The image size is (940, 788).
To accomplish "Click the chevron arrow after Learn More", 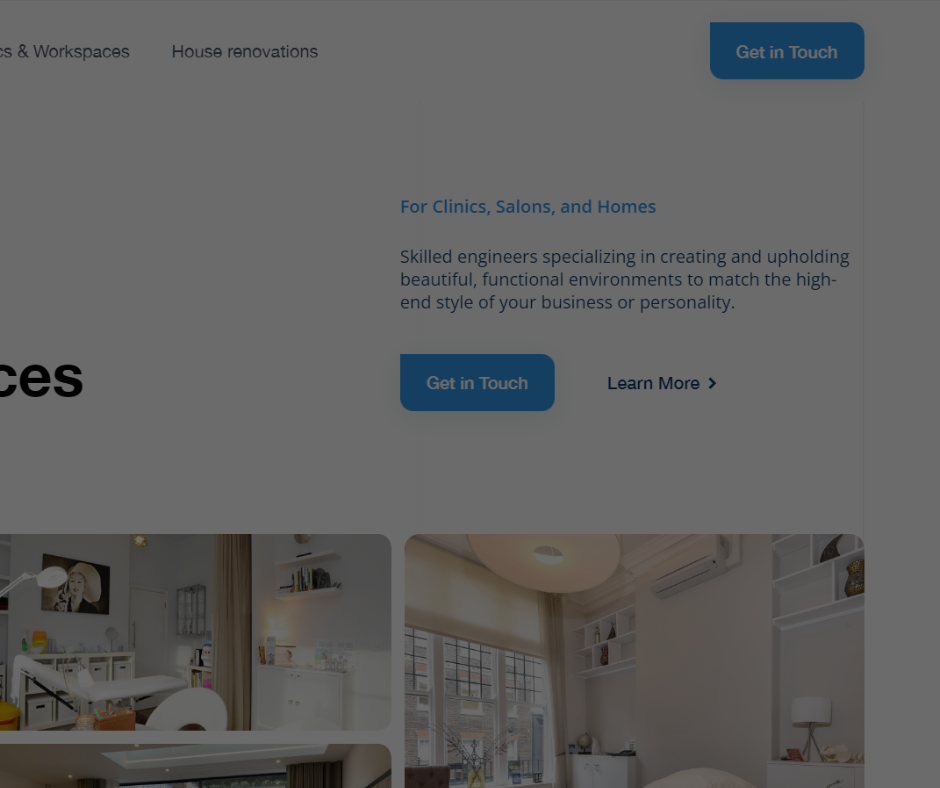I will pos(712,383).
